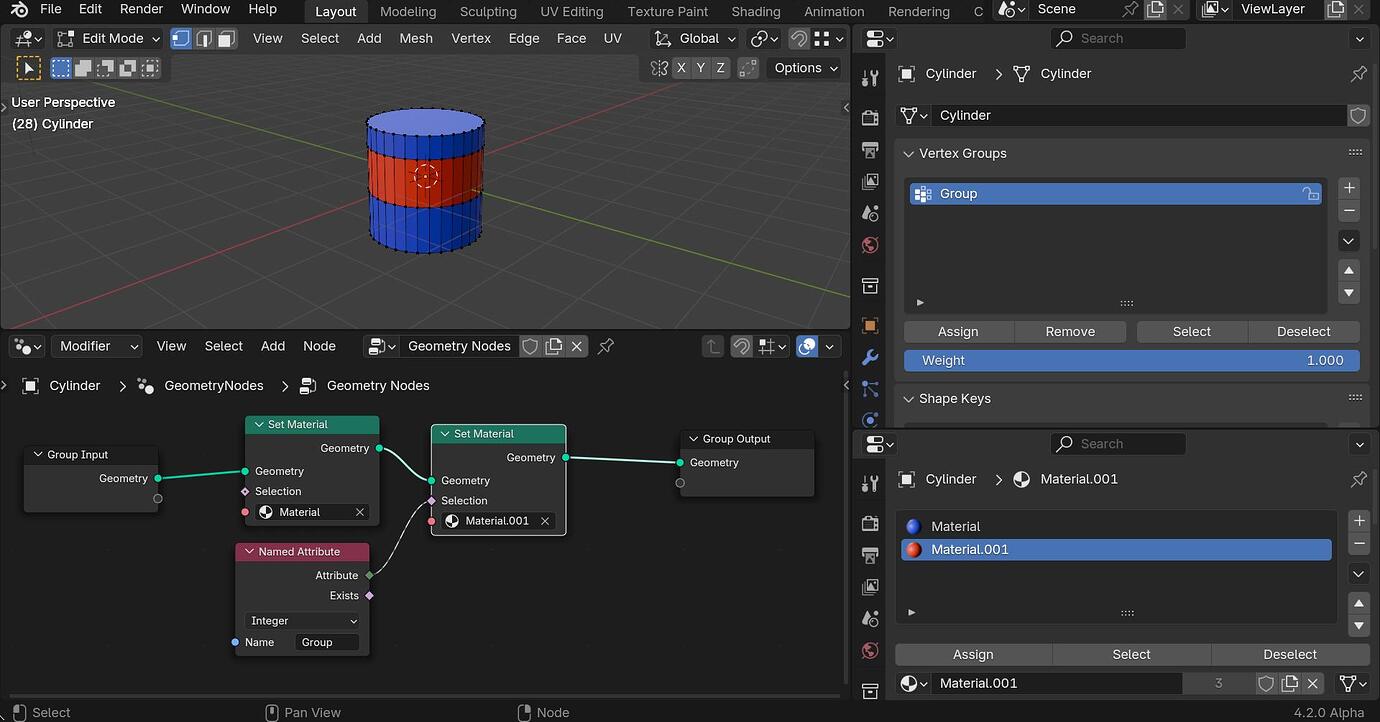Open Modifier type dropdown in node editor
This screenshot has height=722, width=1380.
(97, 346)
